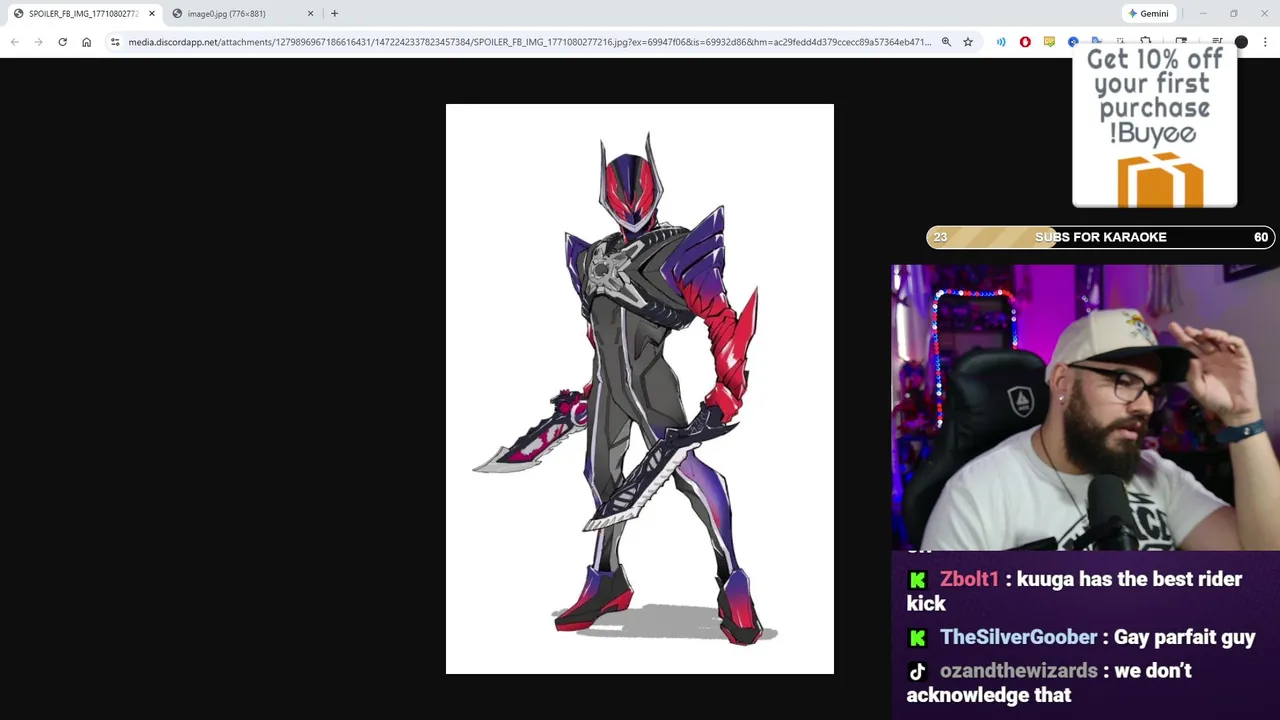The height and width of the screenshot is (720, 1280).
Task: Click the Subs for Karaoke progress bar
Action: click(1100, 237)
